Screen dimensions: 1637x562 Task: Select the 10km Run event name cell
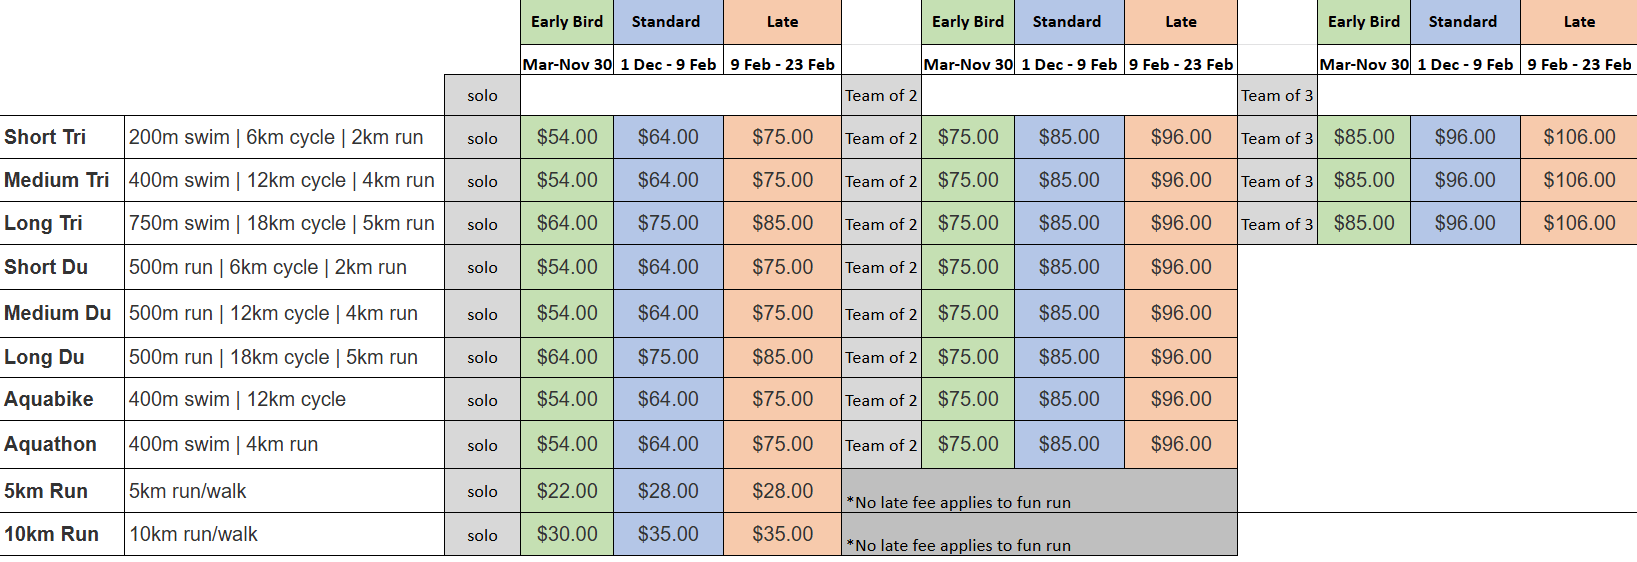(x=51, y=534)
